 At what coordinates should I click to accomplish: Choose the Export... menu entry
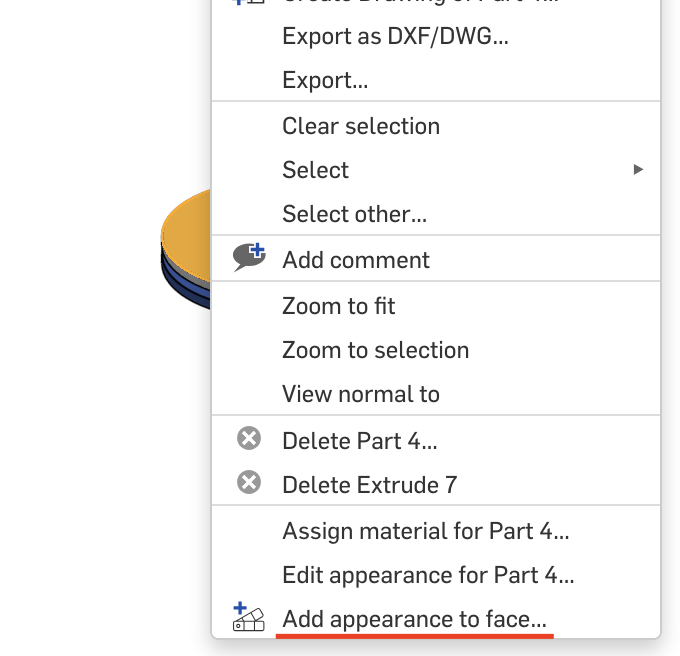324,80
